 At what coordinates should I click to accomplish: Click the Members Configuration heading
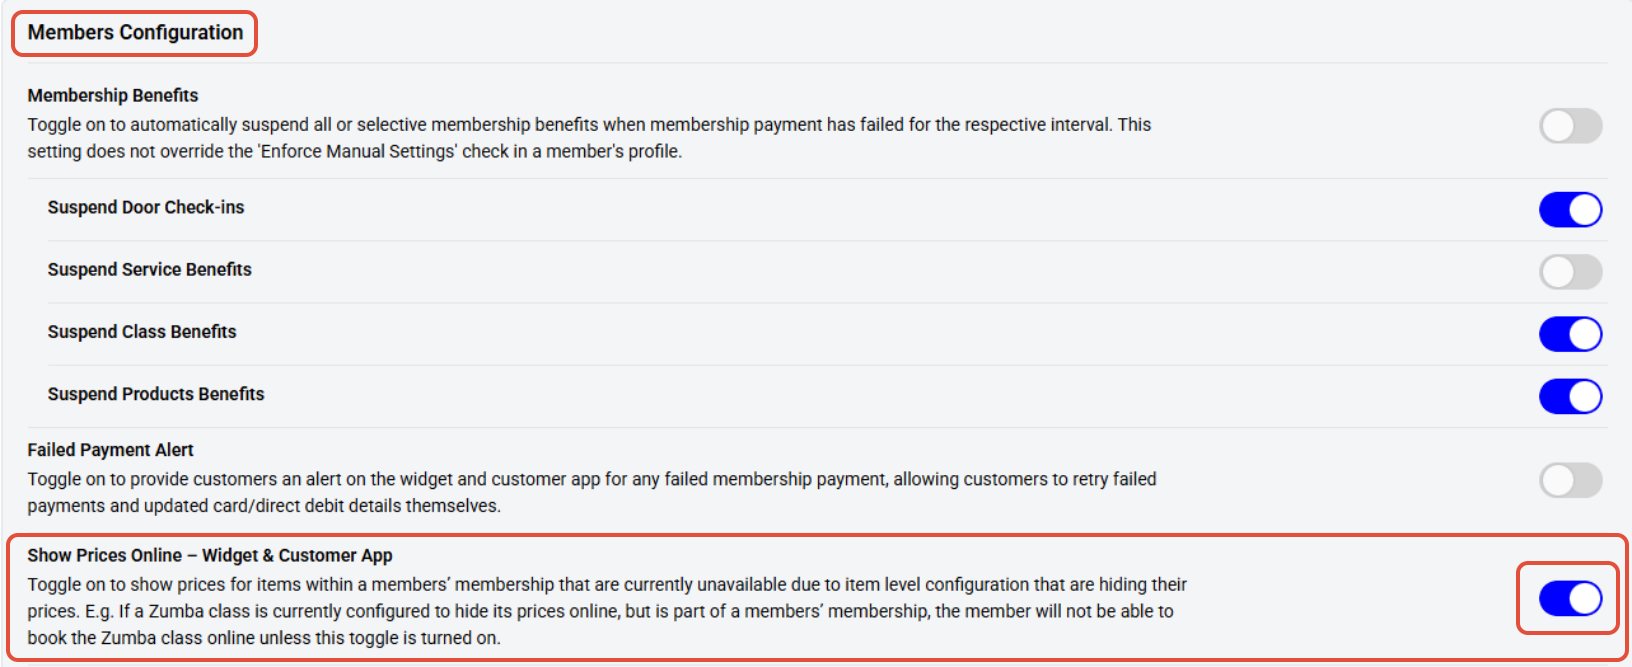point(135,33)
